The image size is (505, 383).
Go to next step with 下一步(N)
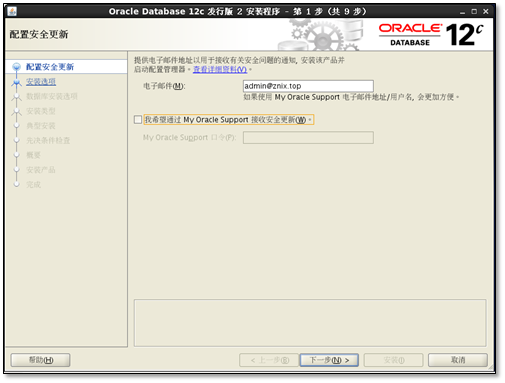point(329,360)
